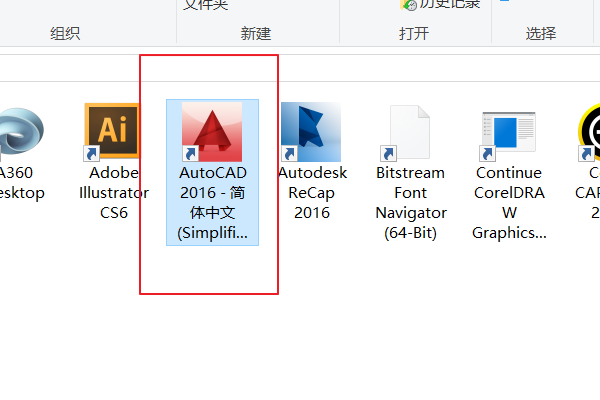Click the 'Autodesk ReCap 2016' file name label
Image resolution: width=600 pixels, height=400 pixels.
pos(312,193)
